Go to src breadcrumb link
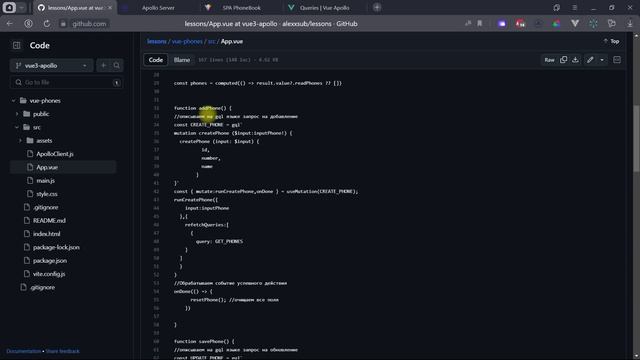640x360 pixels. tap(211, 41)
